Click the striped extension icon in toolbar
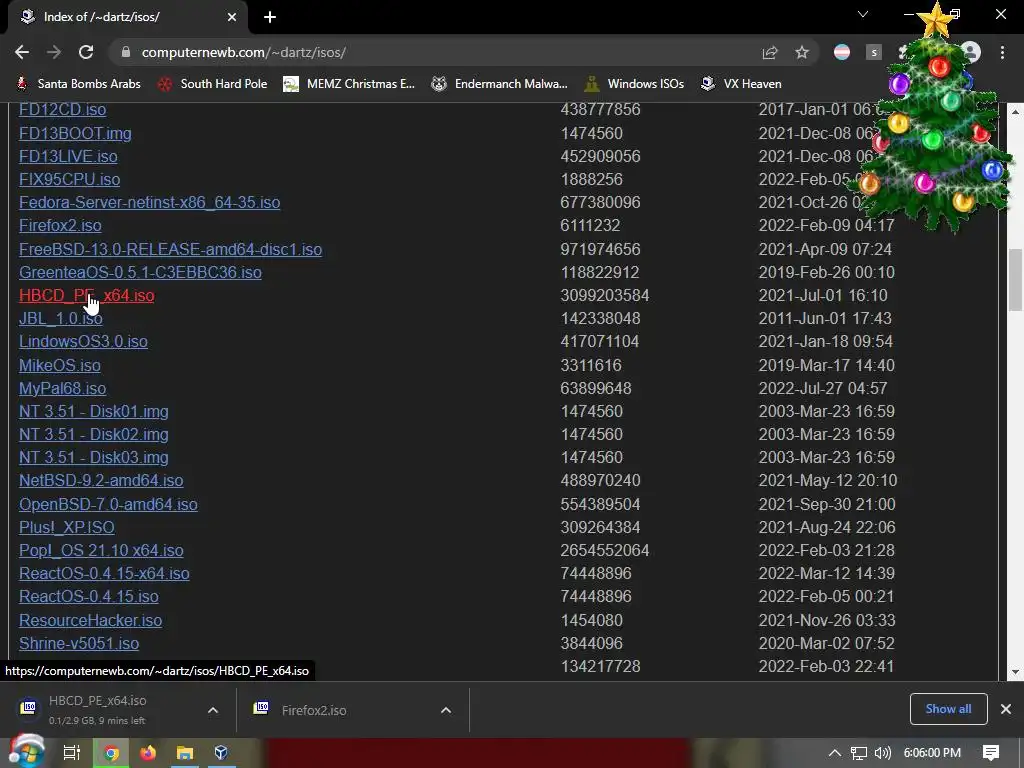This screenshot has width=1024, height=768. coord(842,52)
